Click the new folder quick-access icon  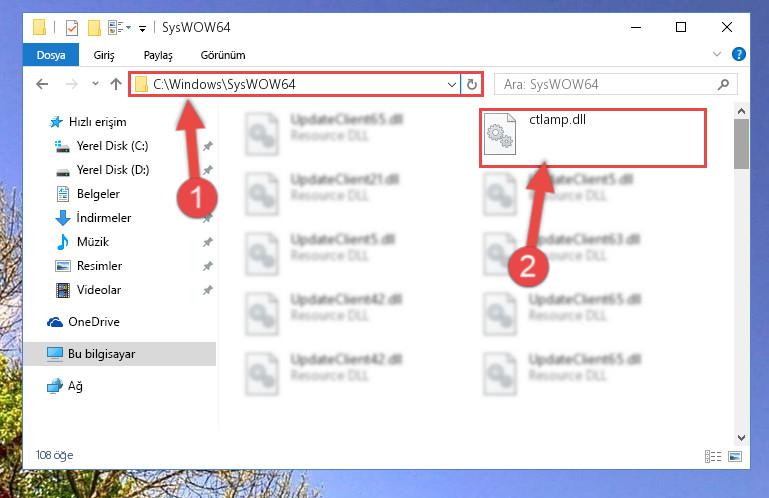coord(94,27)
